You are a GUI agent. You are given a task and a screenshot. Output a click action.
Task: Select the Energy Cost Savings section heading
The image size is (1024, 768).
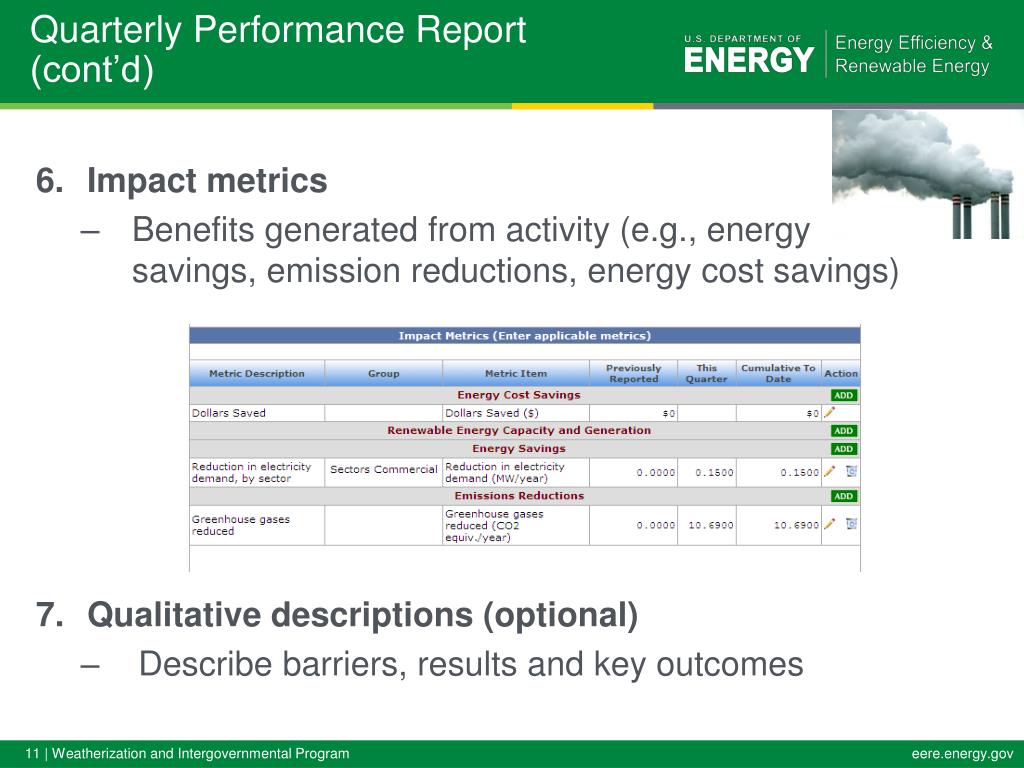coord(519,395)
